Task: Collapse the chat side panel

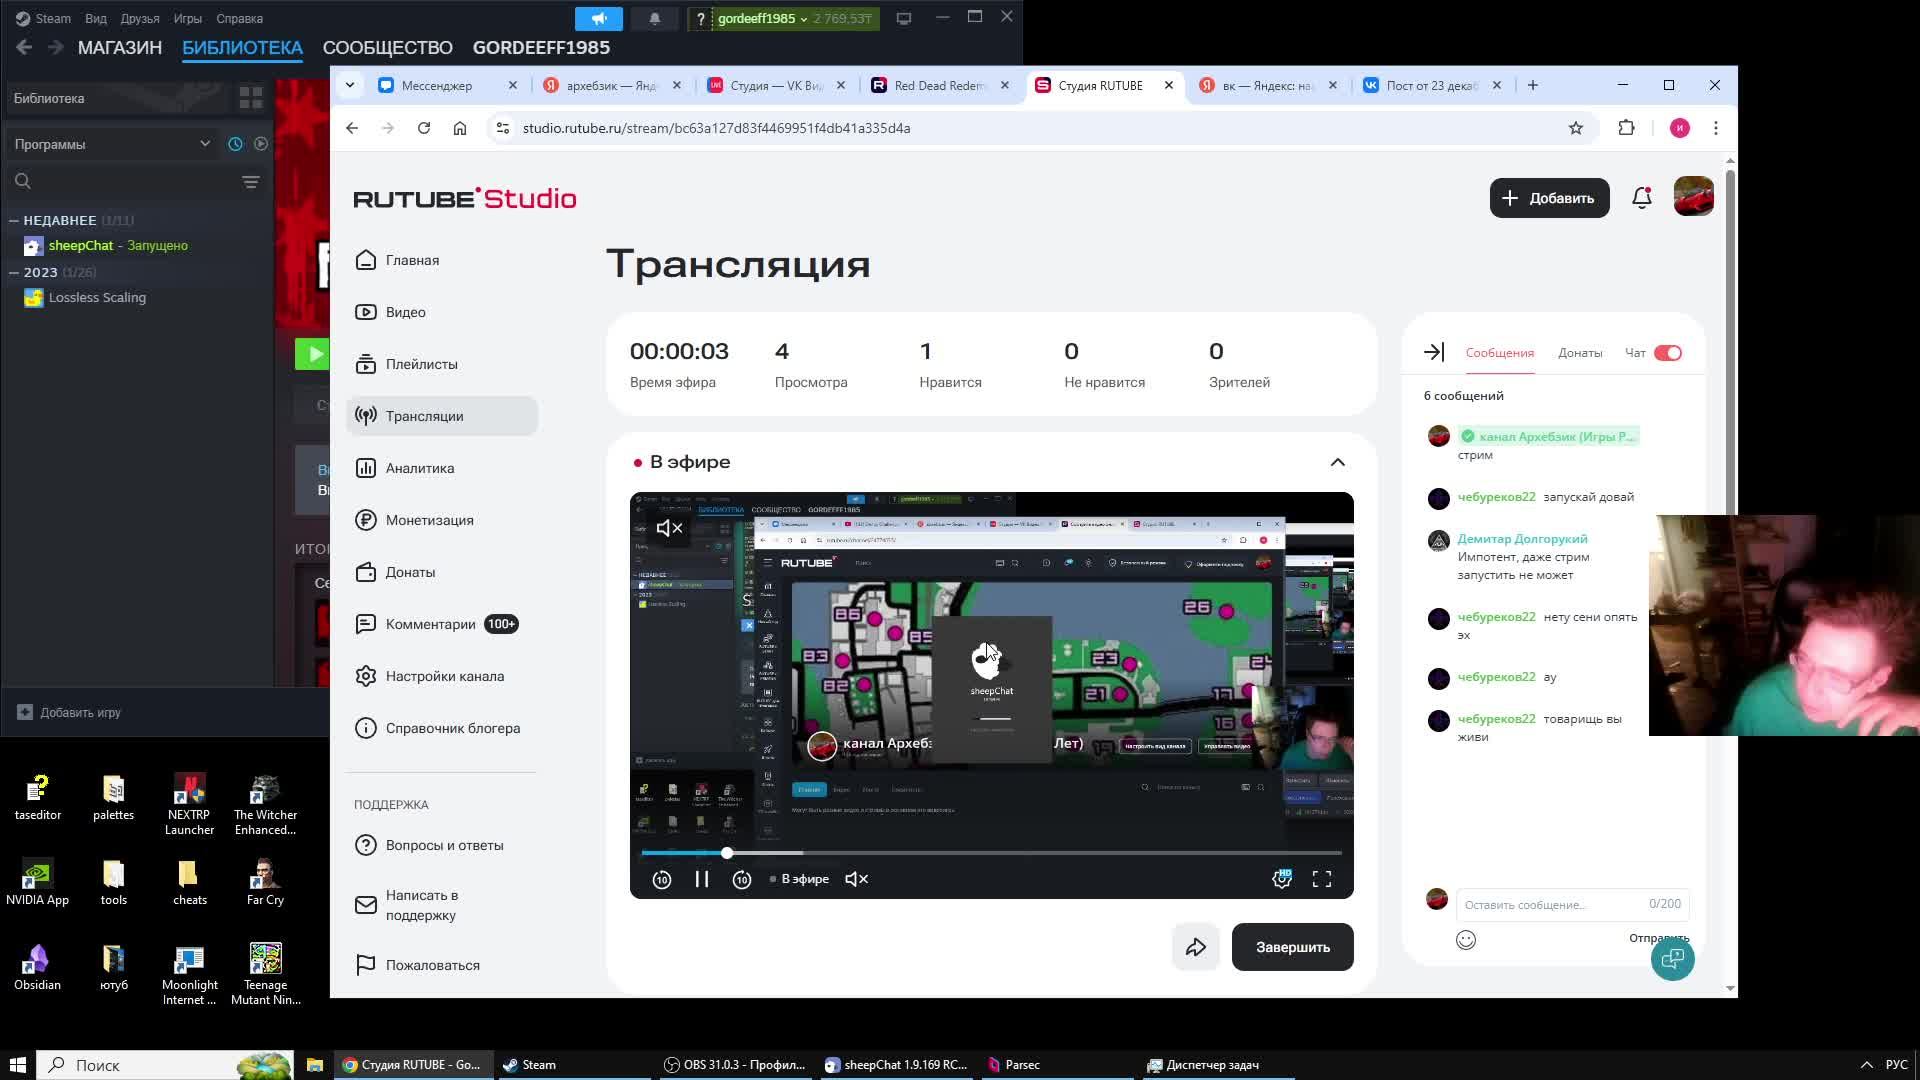Action: click(x=1434, y=352)
